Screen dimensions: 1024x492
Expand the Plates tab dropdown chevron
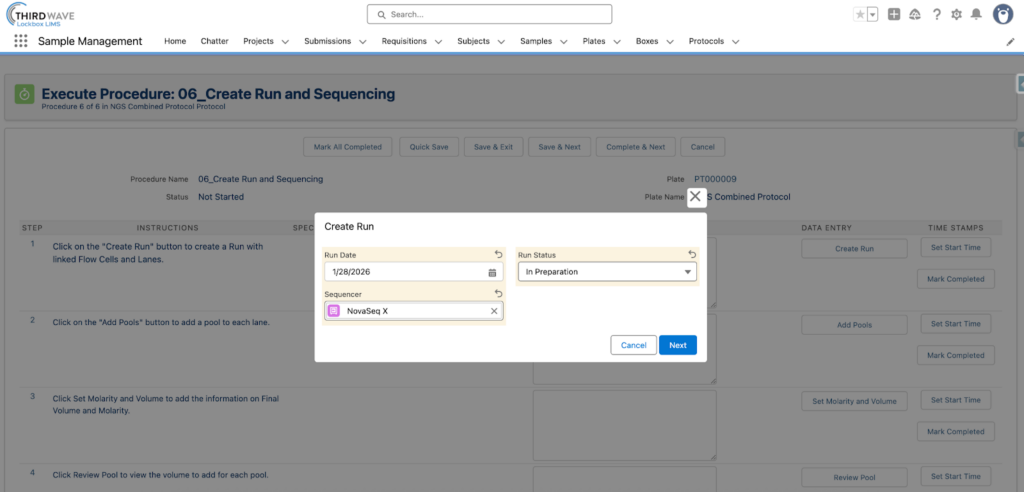click(616, 41)
